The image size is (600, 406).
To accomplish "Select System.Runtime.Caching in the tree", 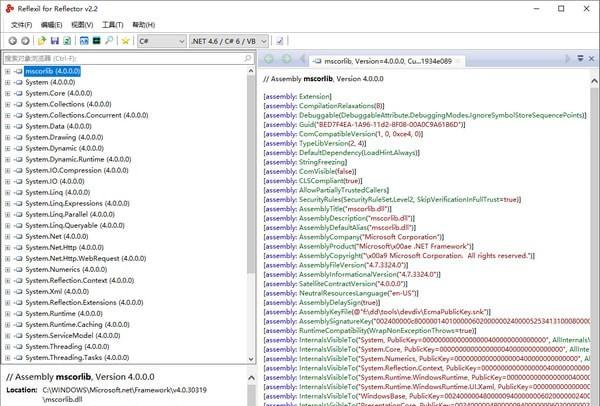I will (77, 324).
